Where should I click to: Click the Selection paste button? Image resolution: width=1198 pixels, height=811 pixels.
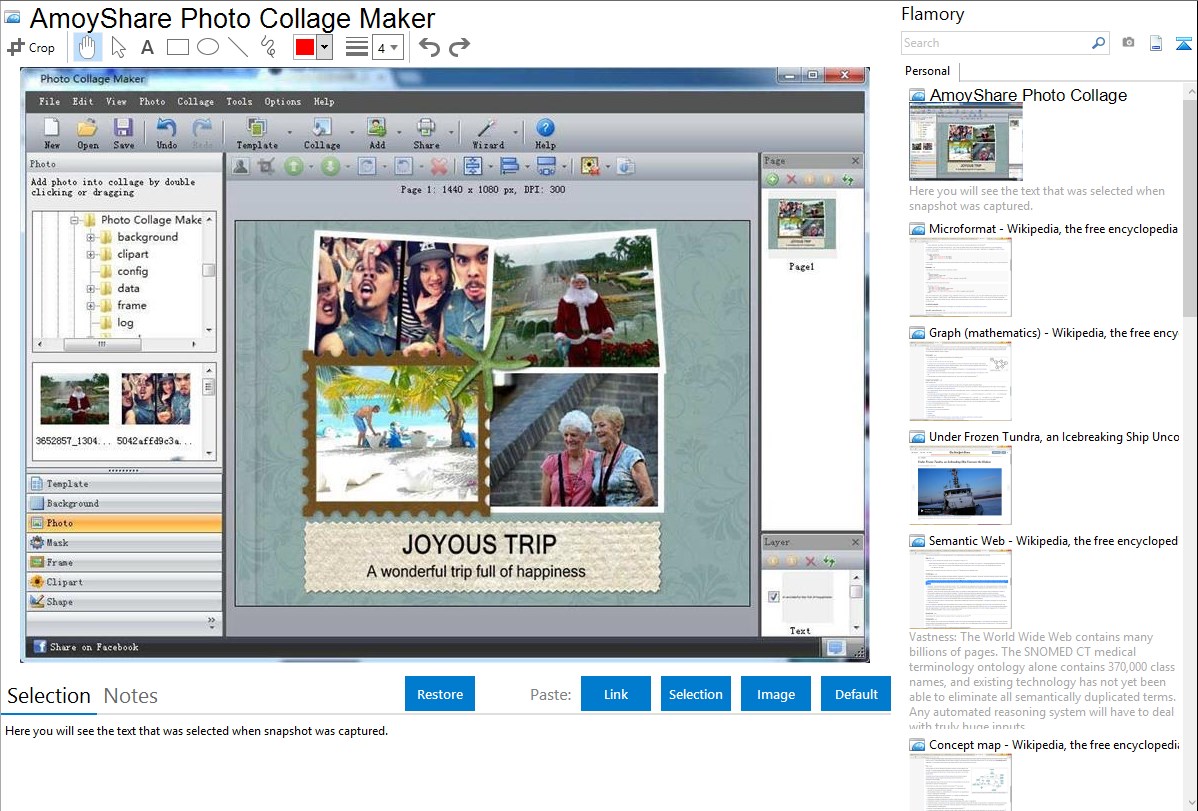tap(696, 694)
